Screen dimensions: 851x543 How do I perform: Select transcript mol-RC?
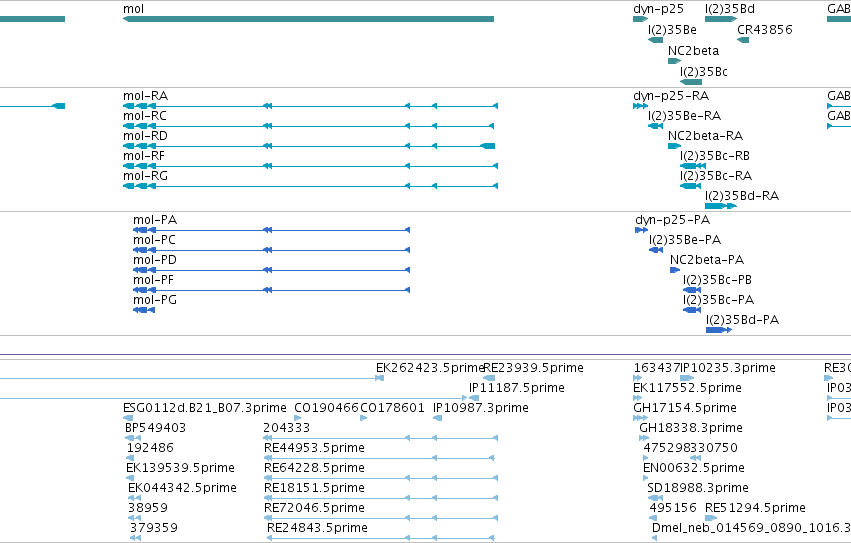308,126
